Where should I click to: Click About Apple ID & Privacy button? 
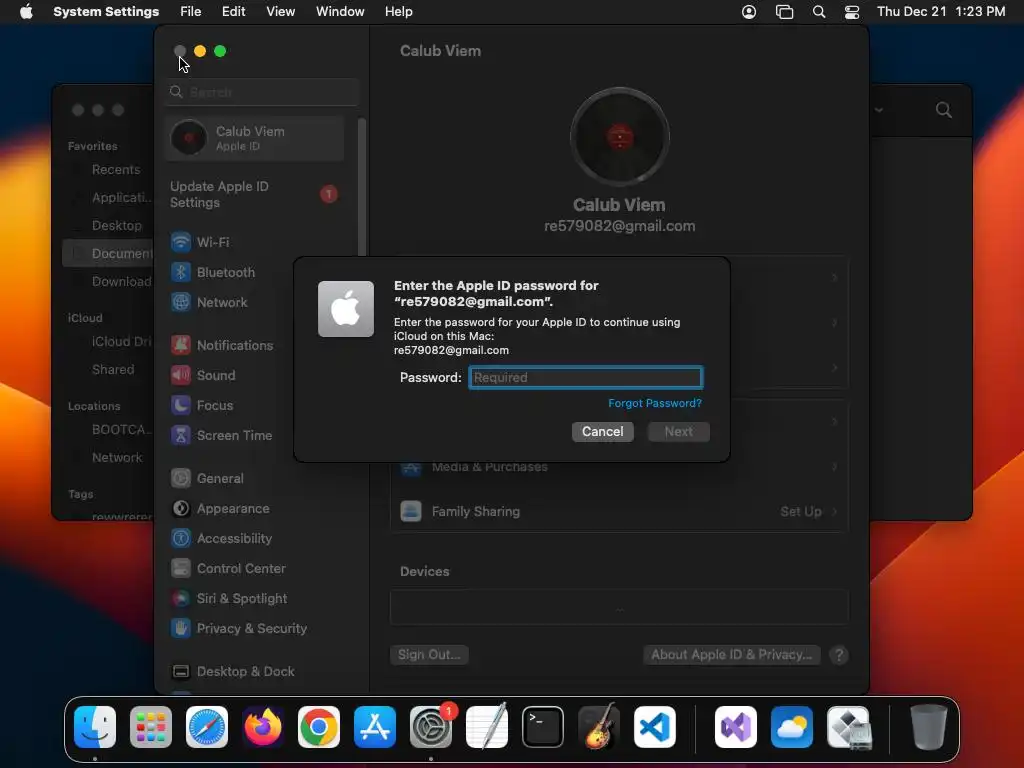click(731, 654)
